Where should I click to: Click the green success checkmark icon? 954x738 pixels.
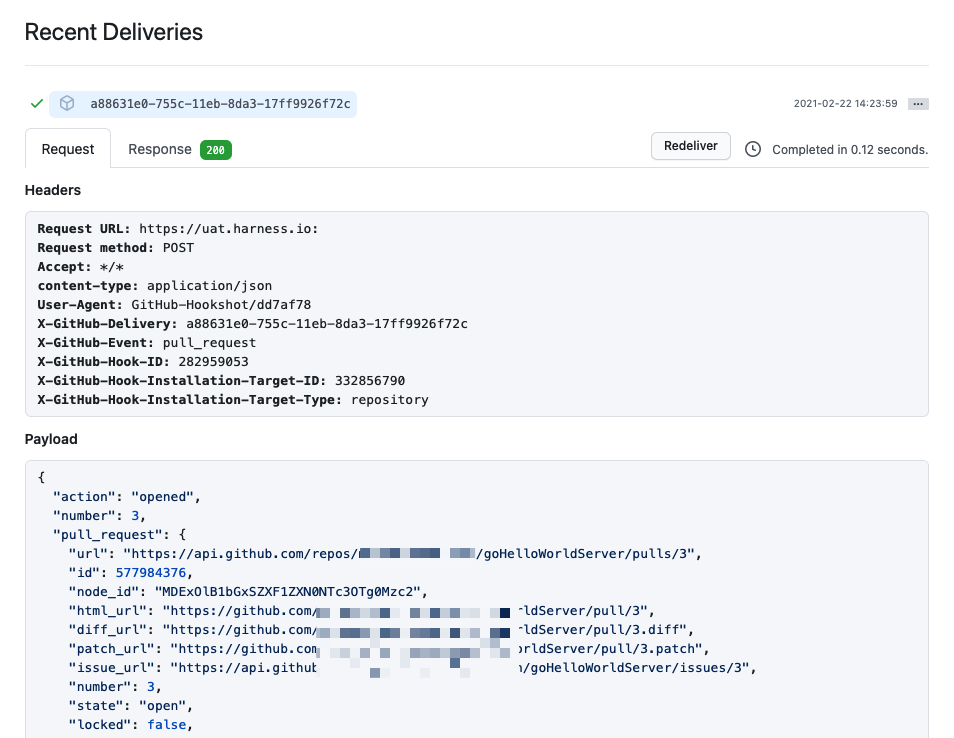pyautogui.click(x=37, y=103)
